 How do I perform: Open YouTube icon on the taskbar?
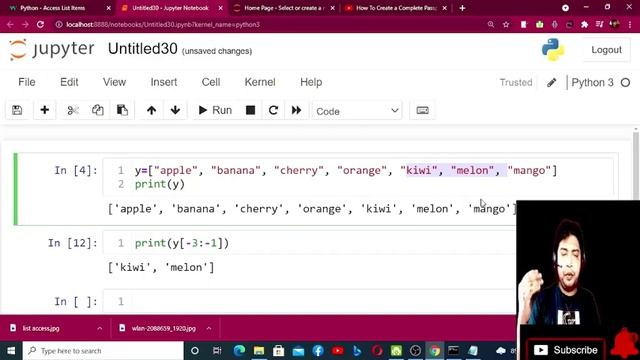[338, 351]
